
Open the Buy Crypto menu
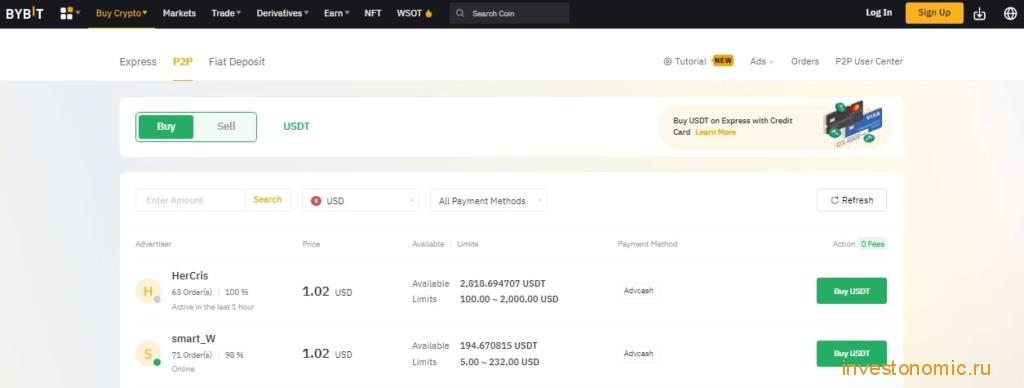click(121, 13)
